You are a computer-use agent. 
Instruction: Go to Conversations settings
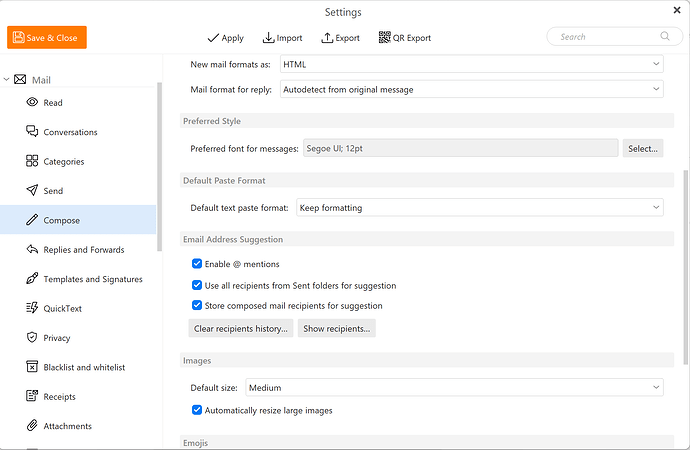click(78, 132)
